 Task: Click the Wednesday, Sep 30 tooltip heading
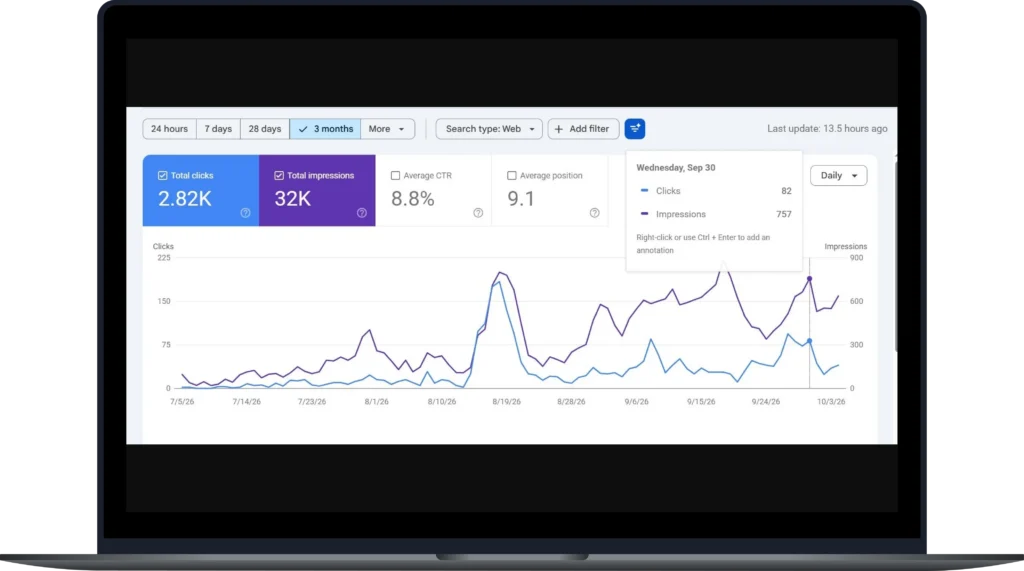click(676, 168)
